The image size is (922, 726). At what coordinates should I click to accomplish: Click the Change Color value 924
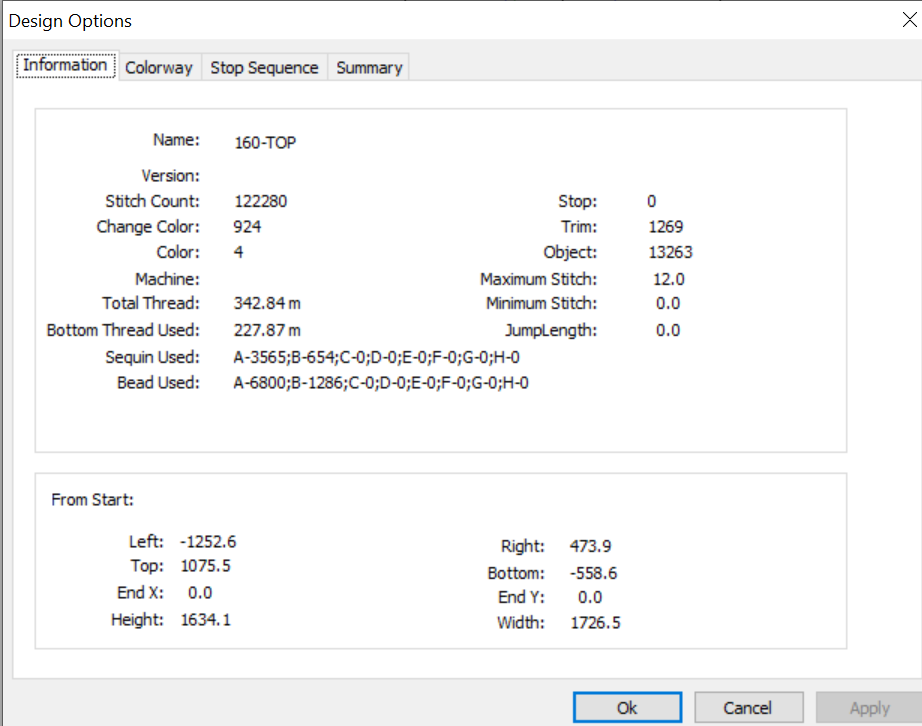point(247,227)
